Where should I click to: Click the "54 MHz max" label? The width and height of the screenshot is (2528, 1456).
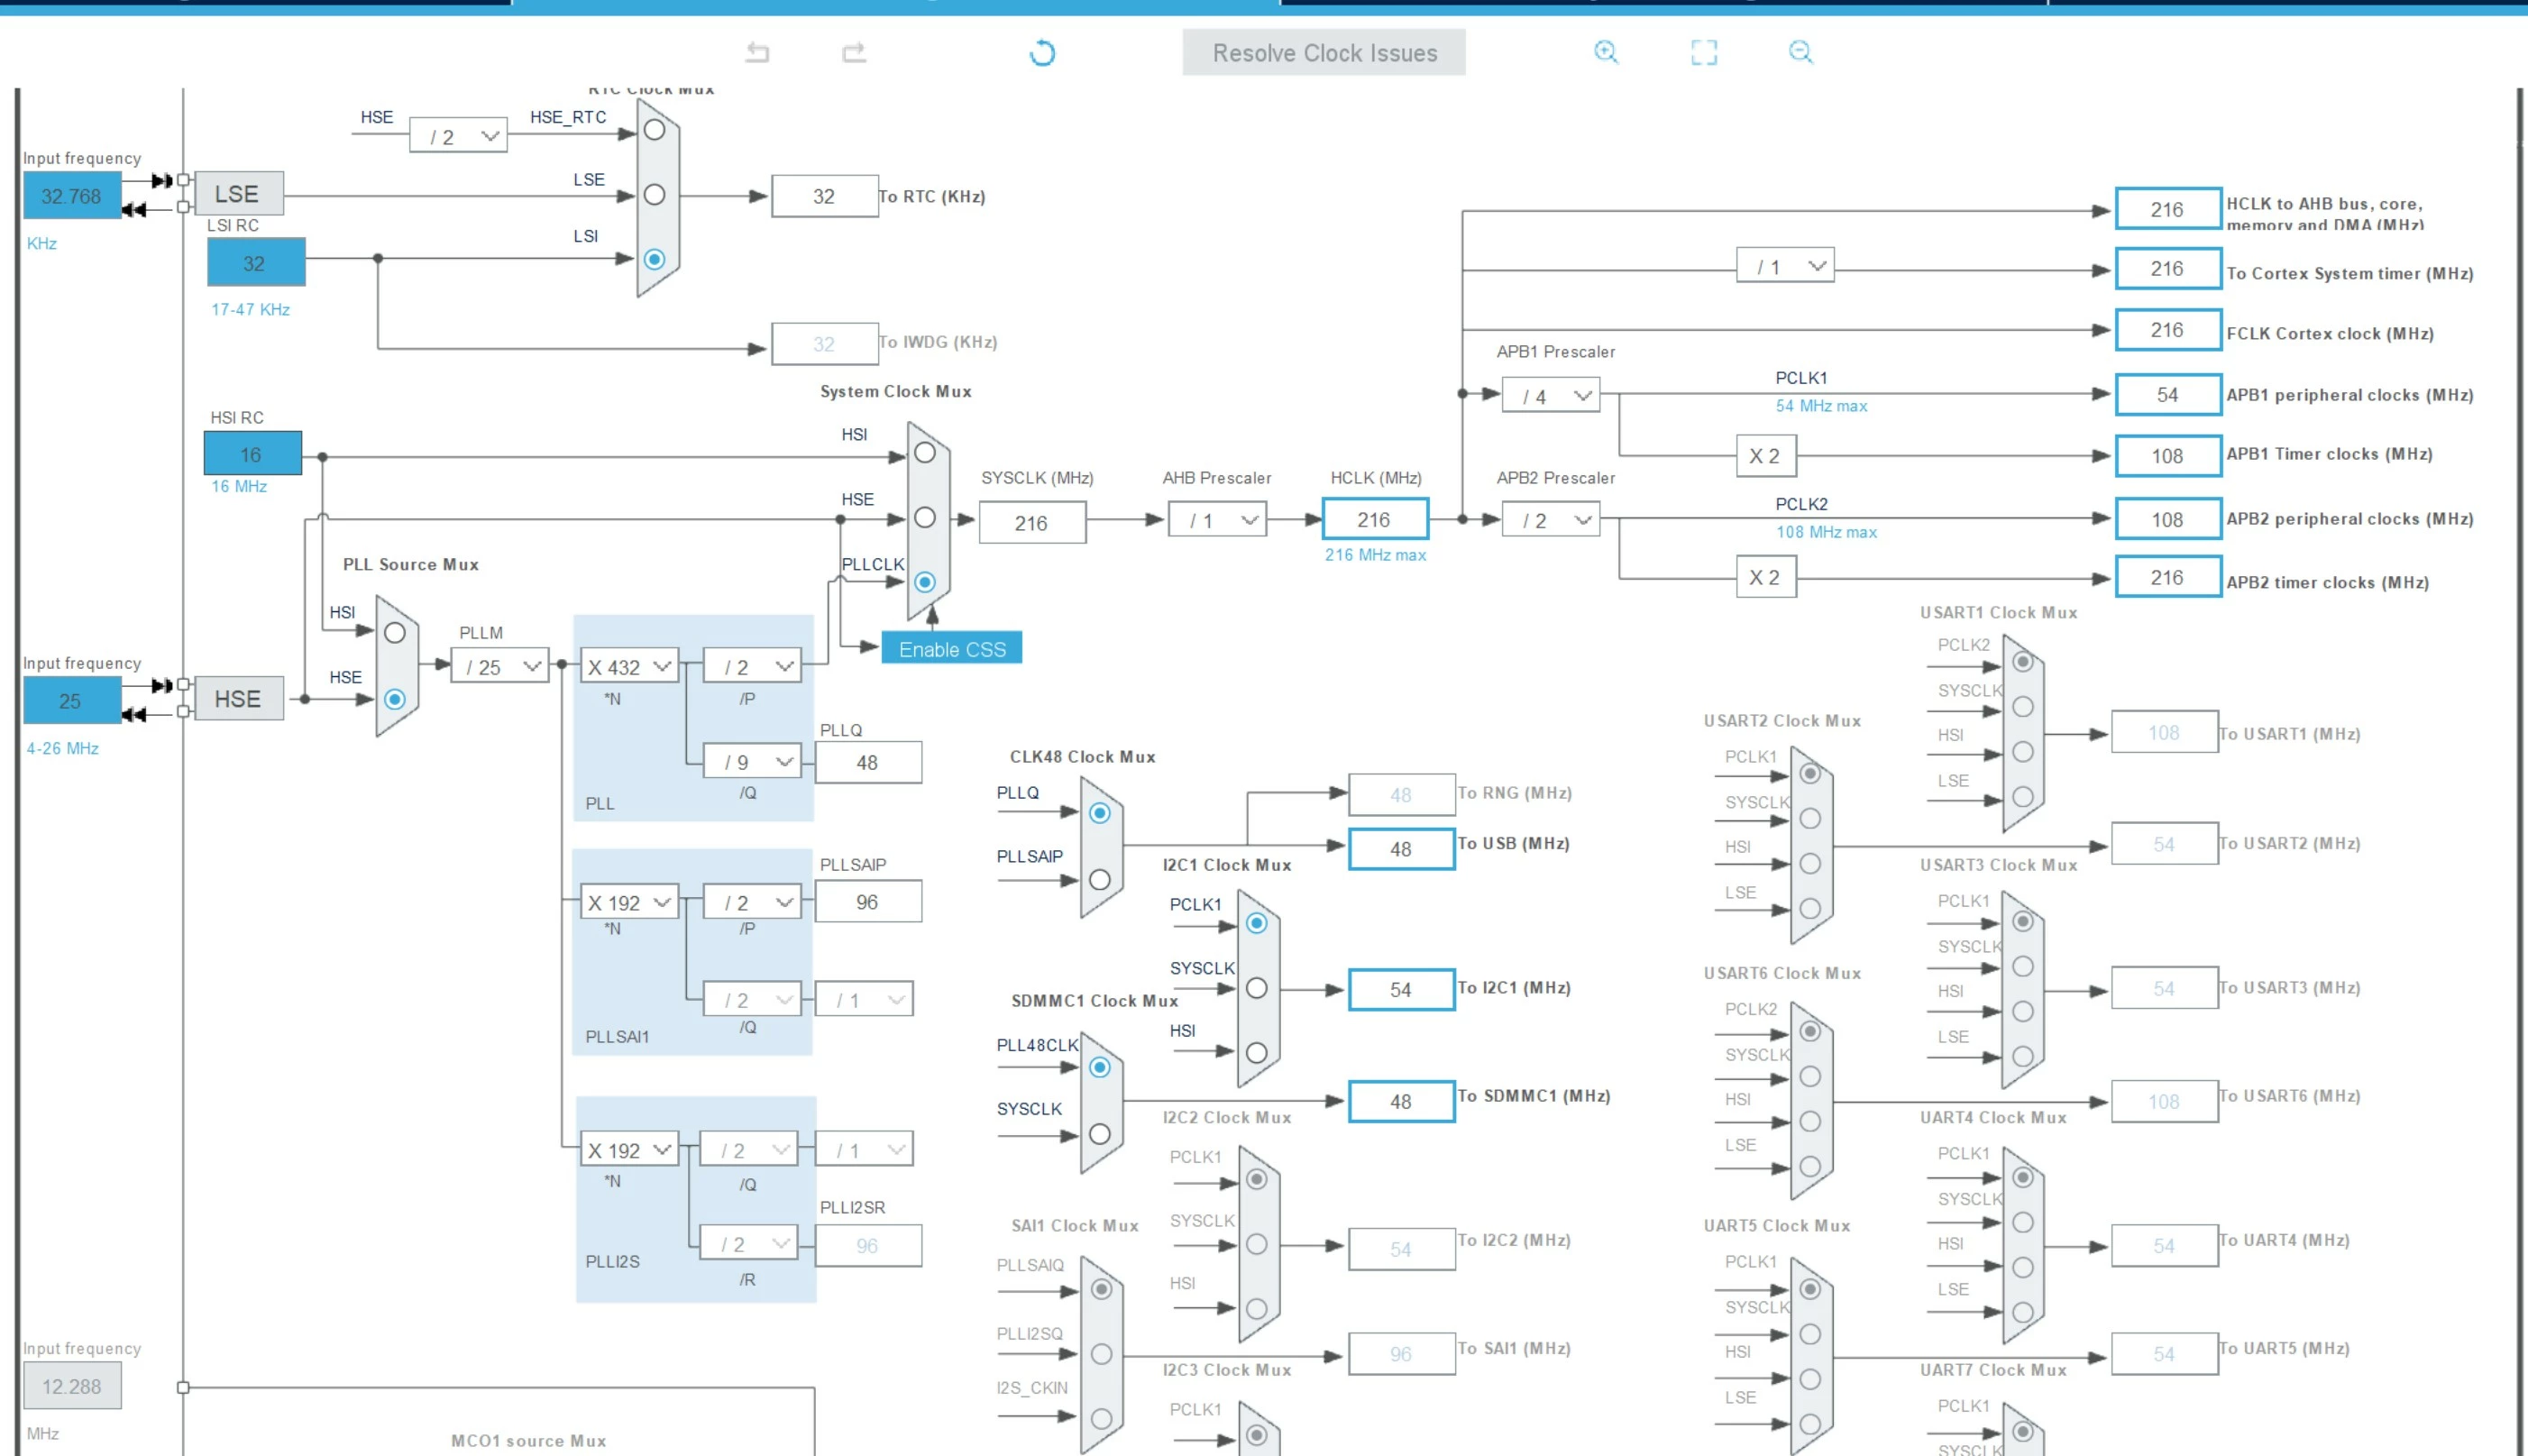coord(1821,406)
